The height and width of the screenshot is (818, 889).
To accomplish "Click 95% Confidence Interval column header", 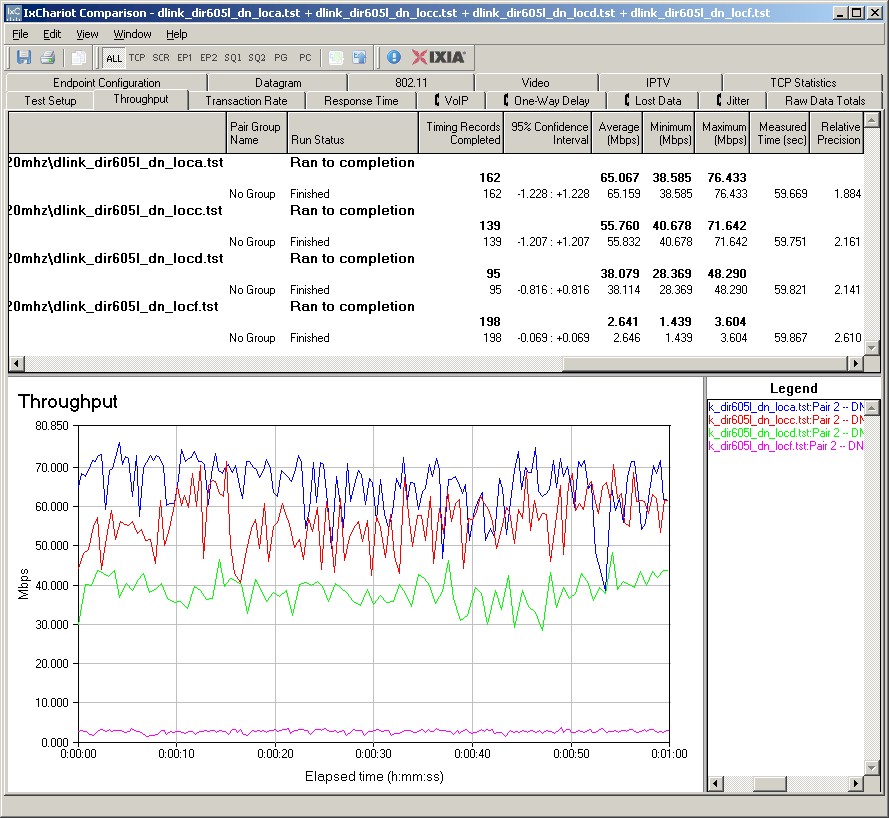I will point(547,133).
